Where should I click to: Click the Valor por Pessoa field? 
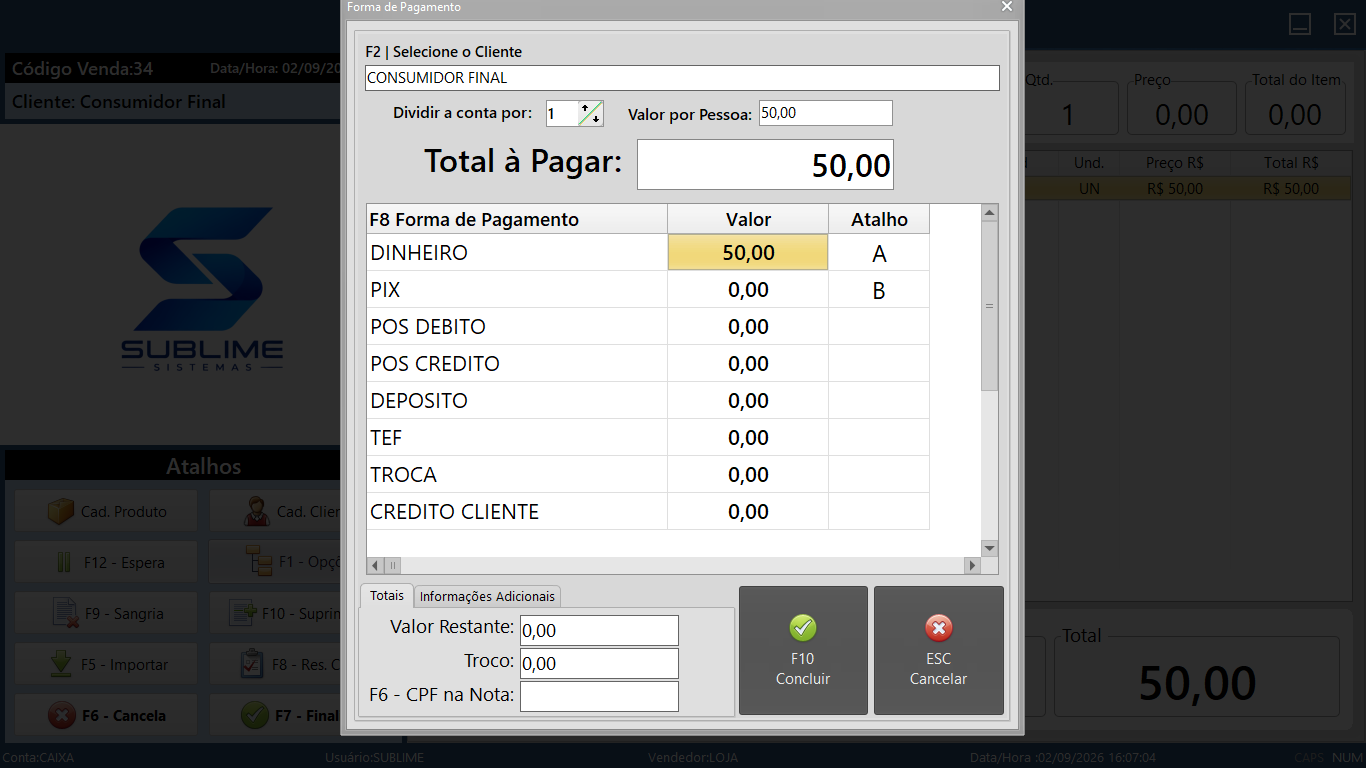pos(826,113)
